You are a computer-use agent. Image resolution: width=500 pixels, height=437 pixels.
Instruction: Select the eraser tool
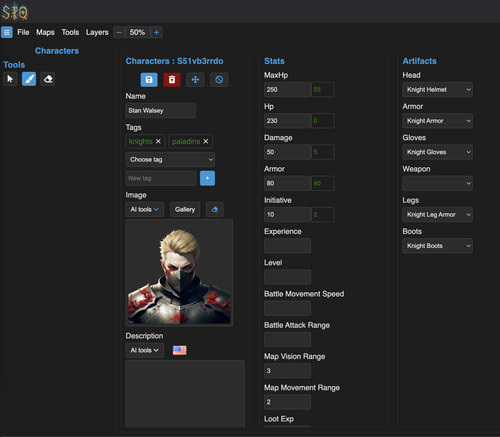tap(48, 79)
